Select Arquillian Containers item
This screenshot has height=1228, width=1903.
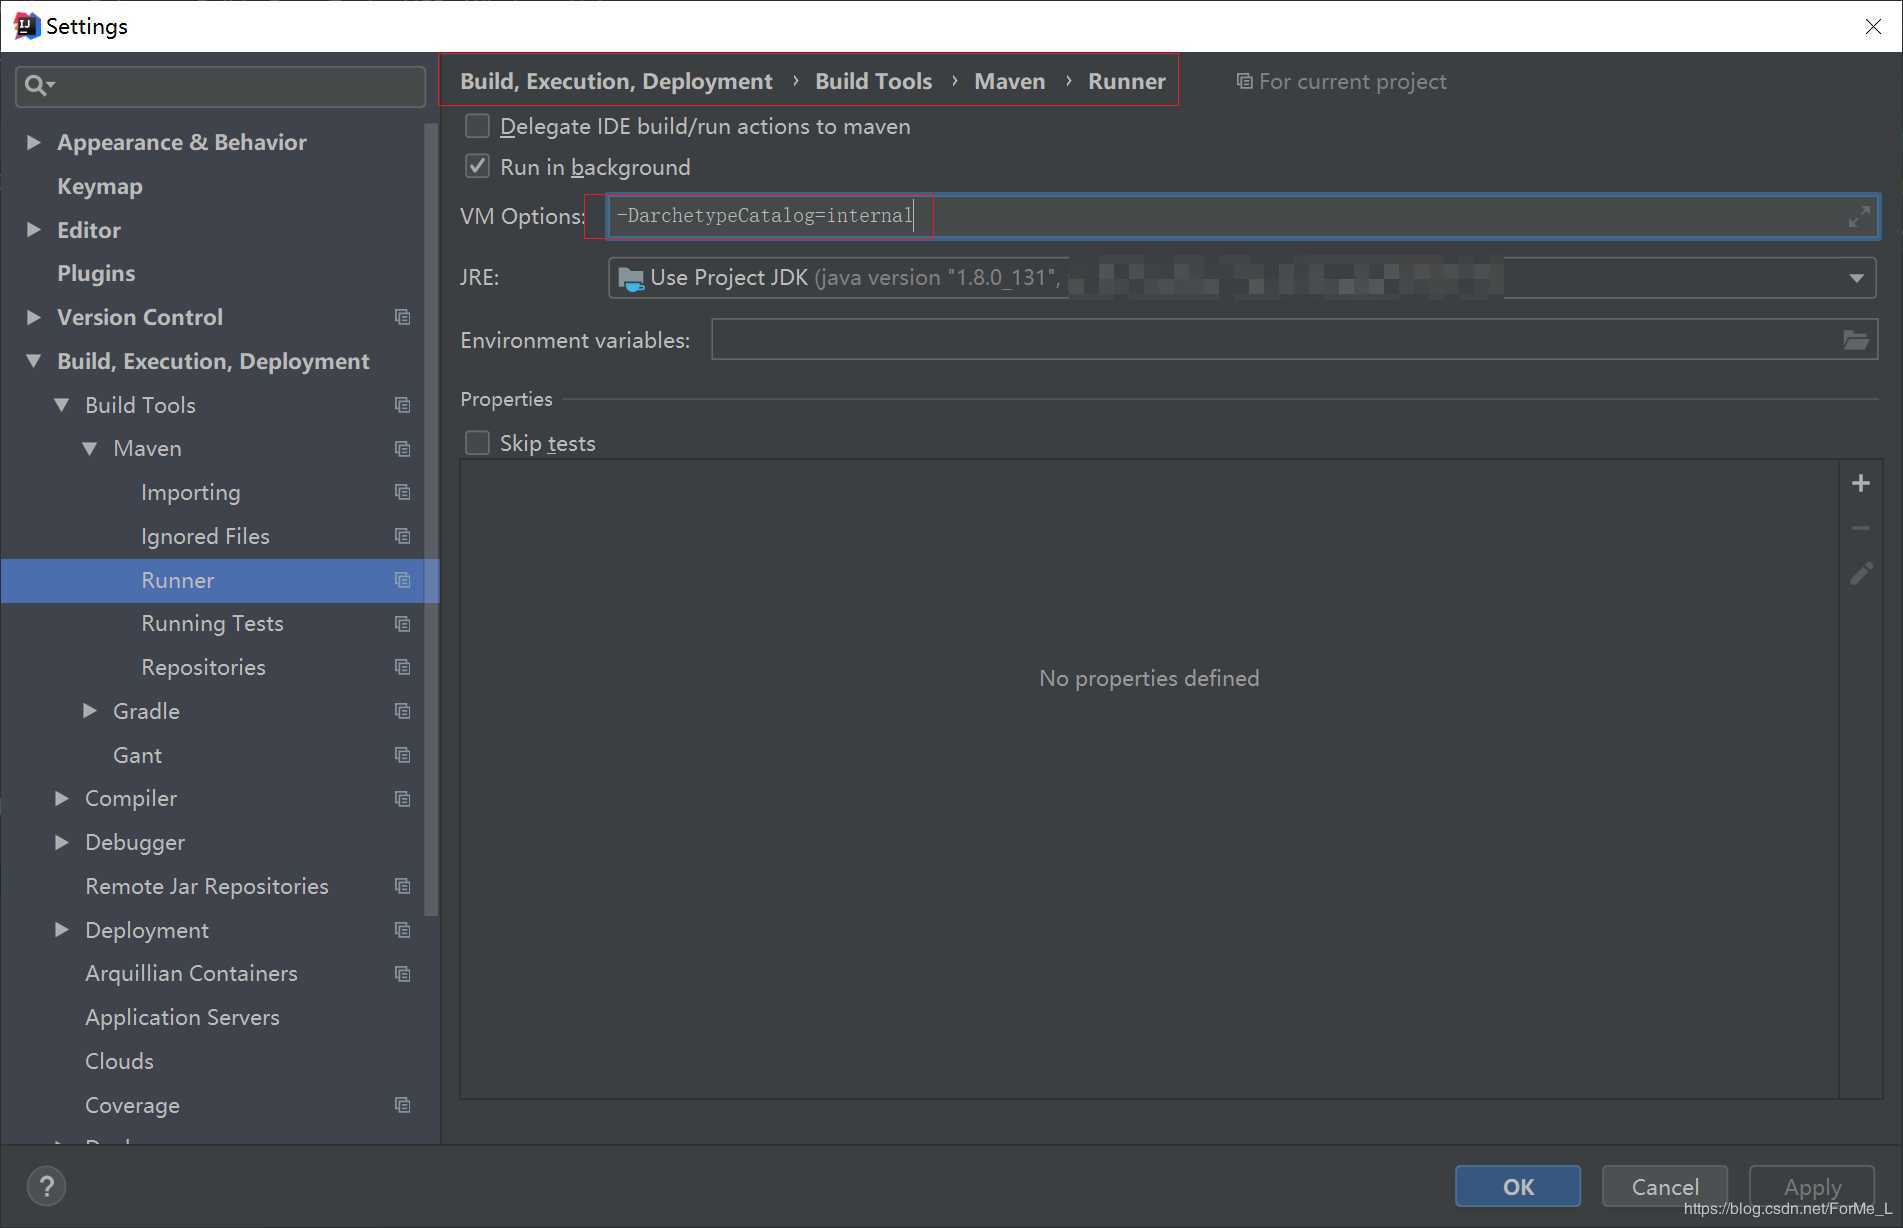[x=191, y=973]
